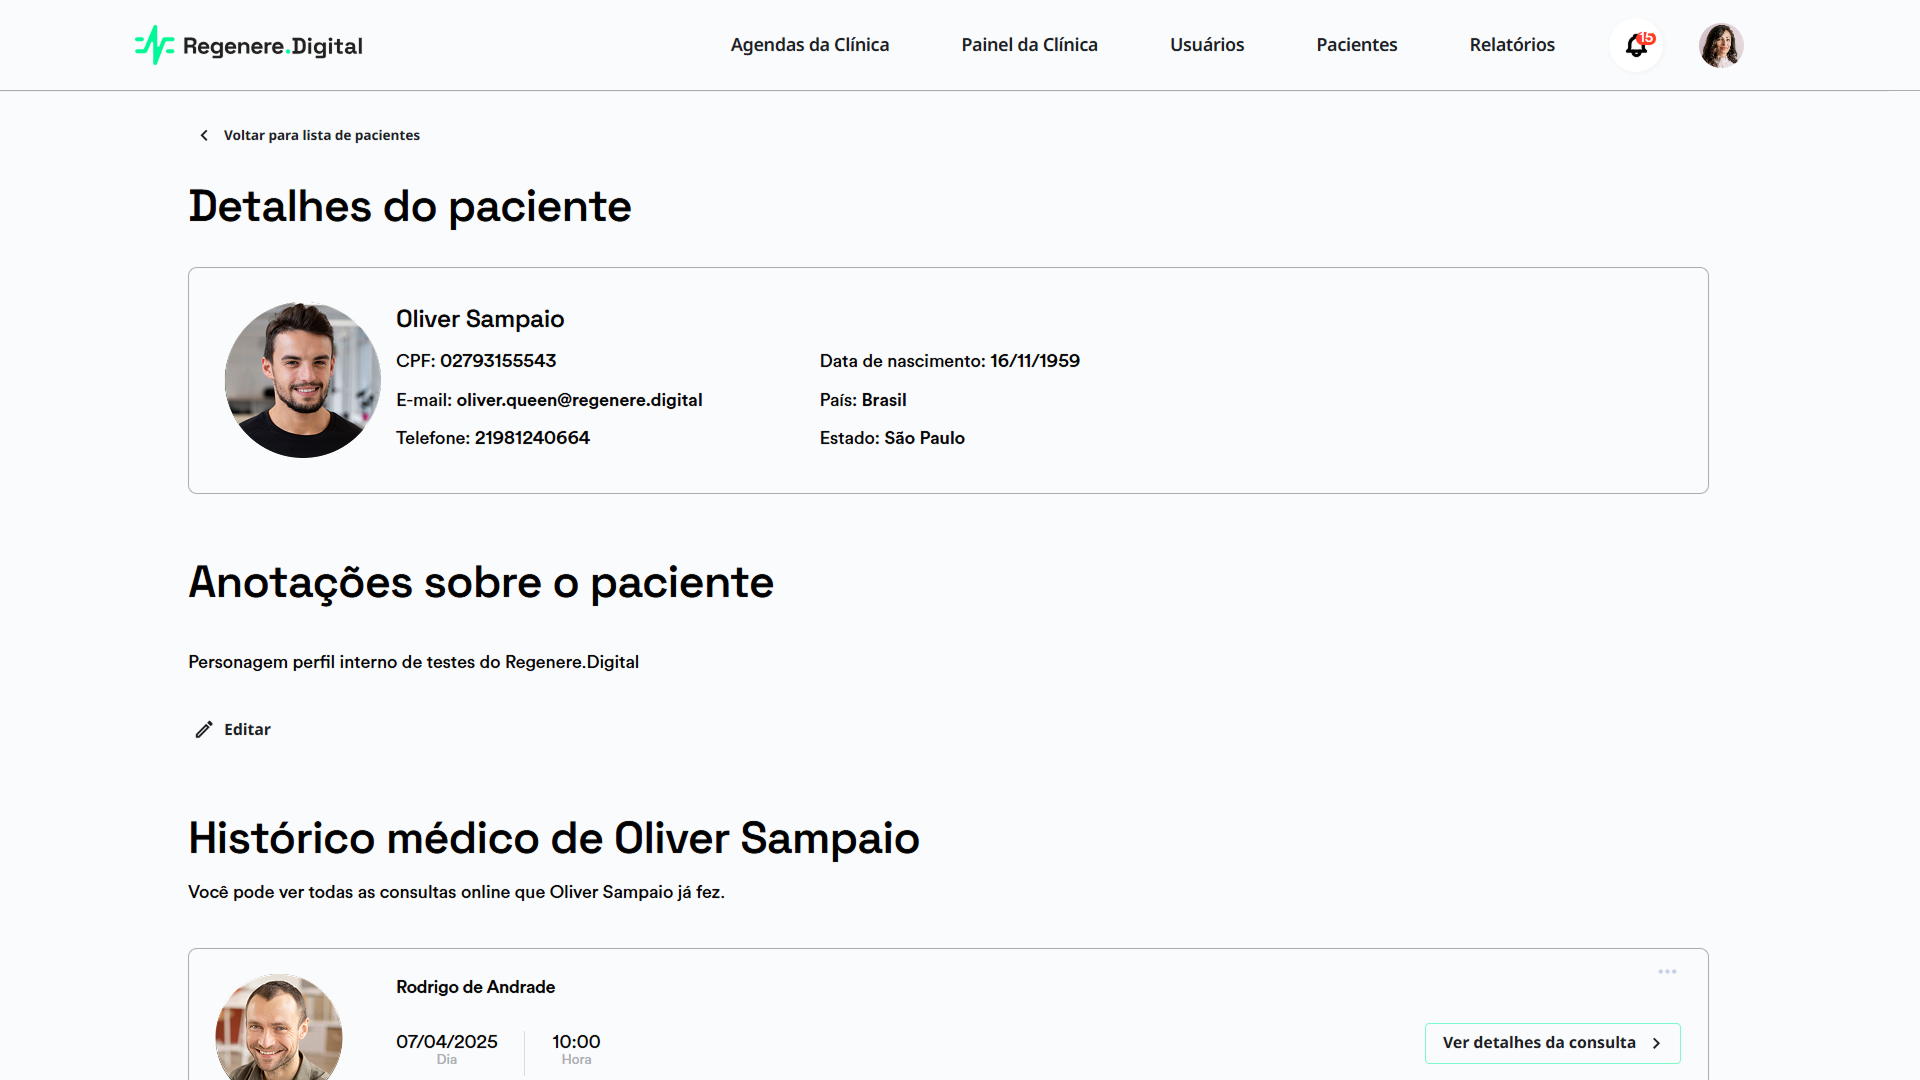Screen dimensions: 1920x1080
Task: Click chevron arrow inside Ver detalhes button
Action: (1656, 1043)
